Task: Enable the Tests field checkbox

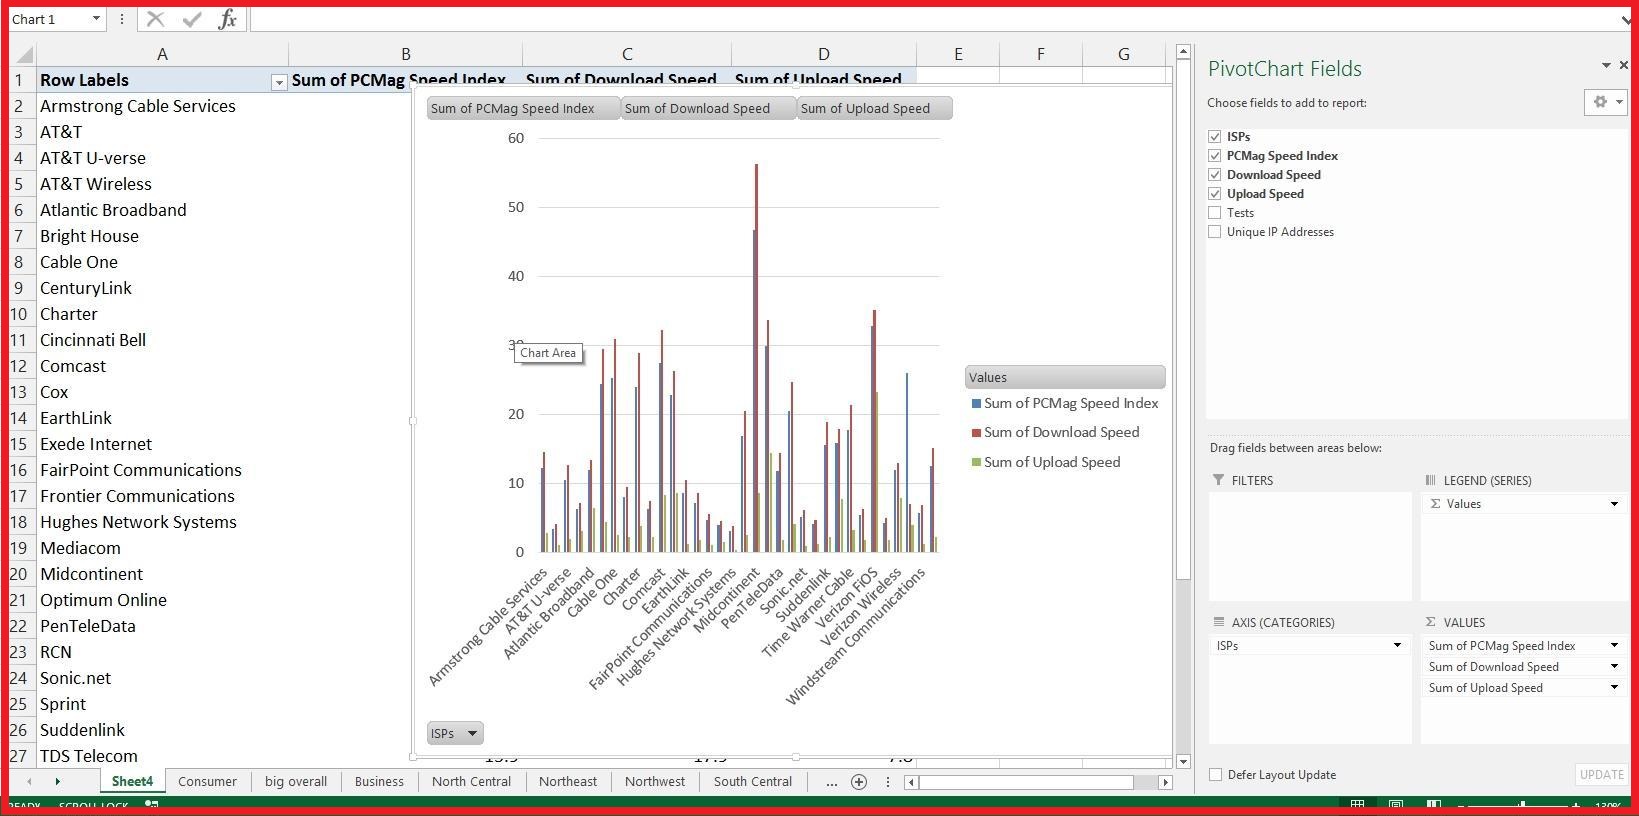Action: 1214,213
